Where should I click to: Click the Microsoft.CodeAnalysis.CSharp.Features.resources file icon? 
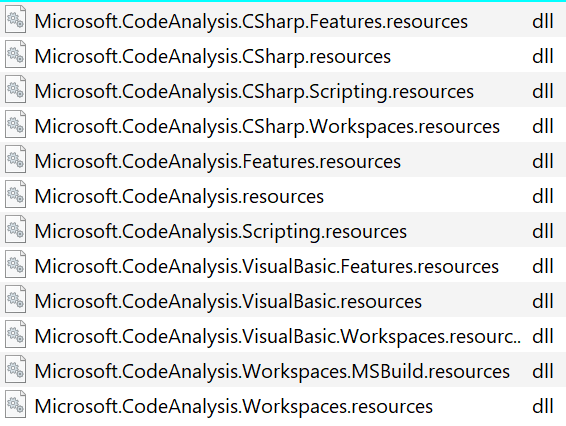click(16, 20)
